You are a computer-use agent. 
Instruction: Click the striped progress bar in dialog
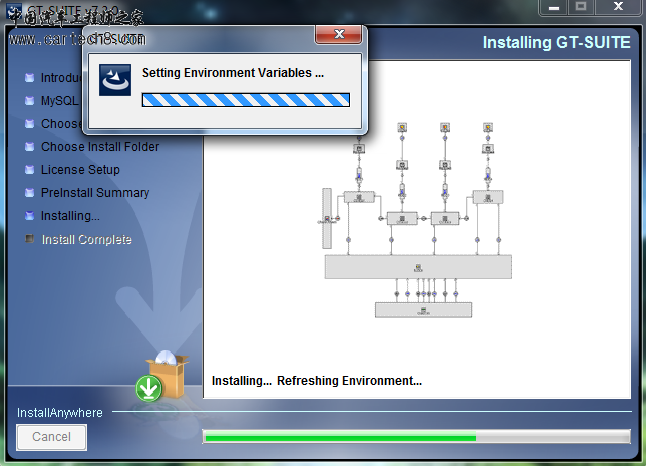coord(246,100)
